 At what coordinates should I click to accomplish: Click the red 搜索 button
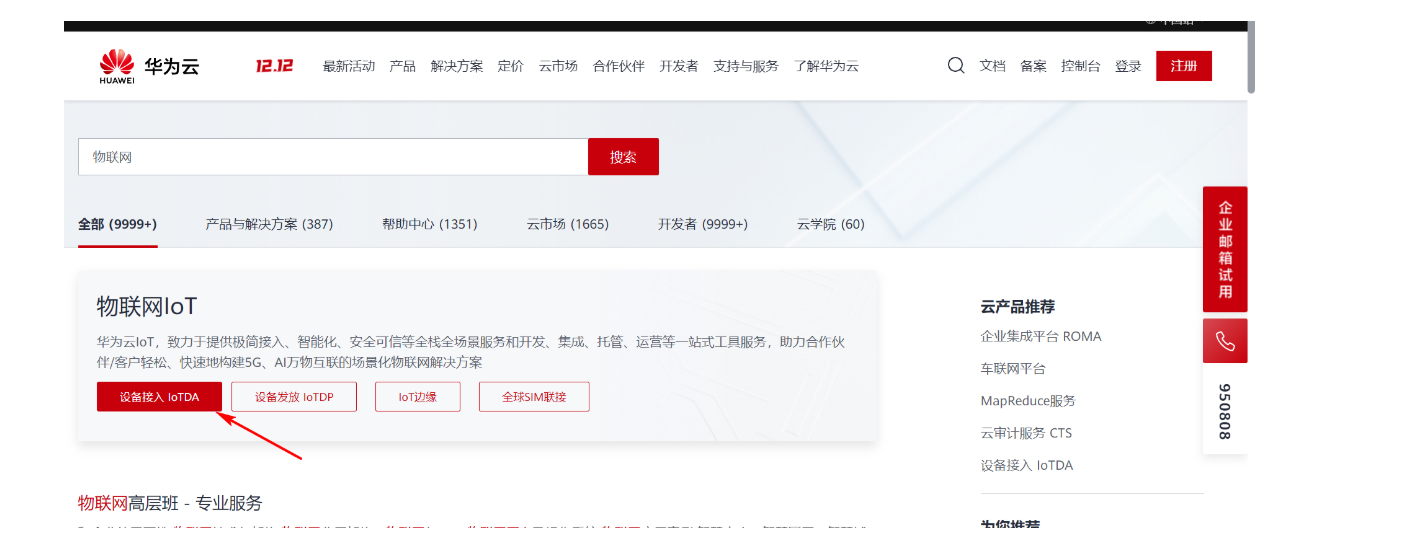tap(623, 157)
